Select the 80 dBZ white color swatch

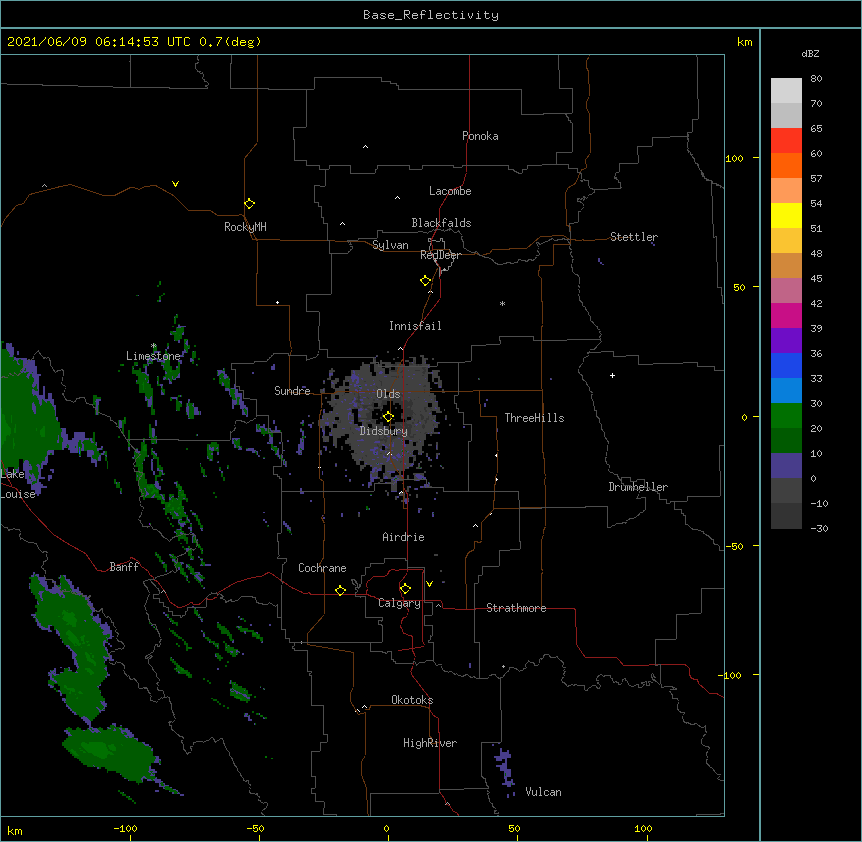(786, 91)
